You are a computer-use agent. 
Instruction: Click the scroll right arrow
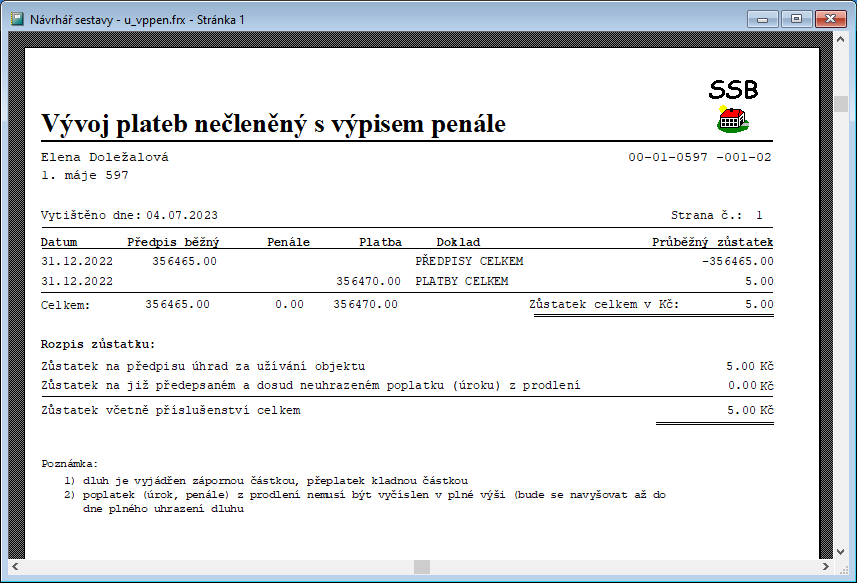[x=825, y=567]
